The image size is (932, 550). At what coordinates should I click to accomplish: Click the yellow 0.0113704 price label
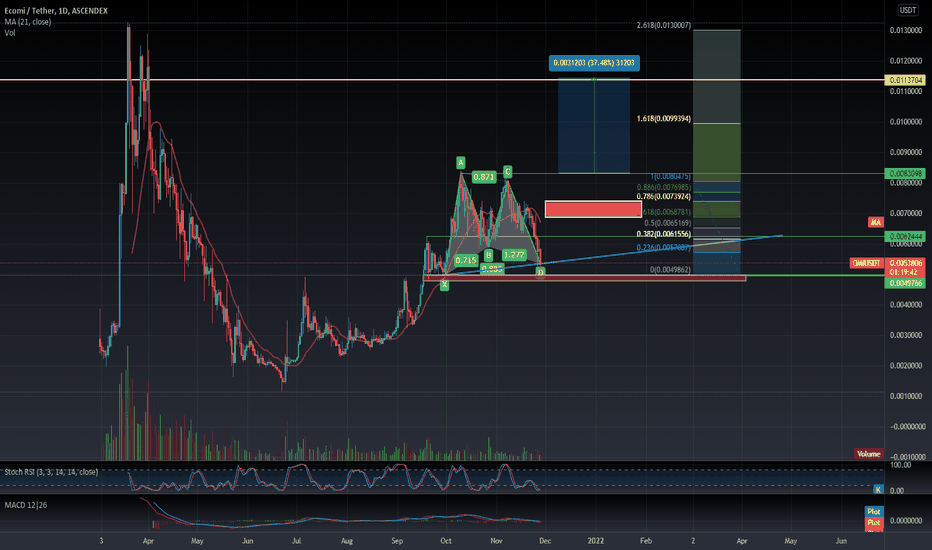pyautogui.click(x=905, y=80)
